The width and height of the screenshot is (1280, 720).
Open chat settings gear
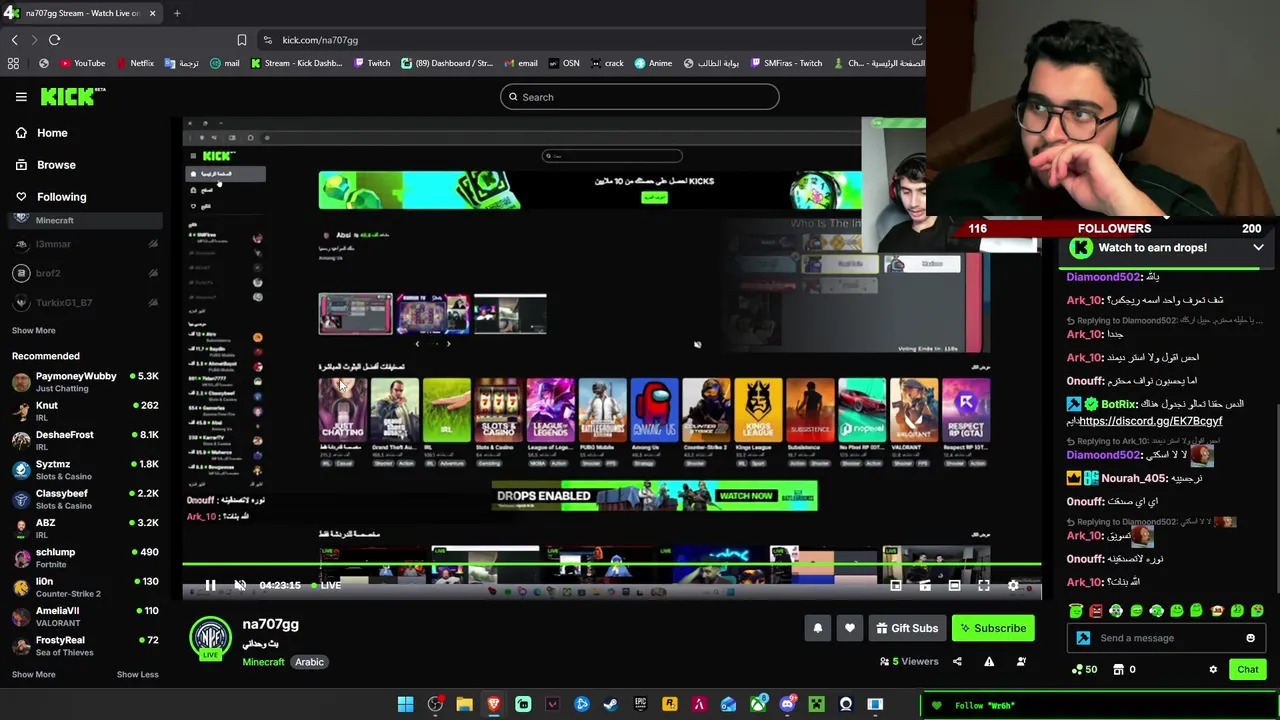click(x=1213, y=669)
